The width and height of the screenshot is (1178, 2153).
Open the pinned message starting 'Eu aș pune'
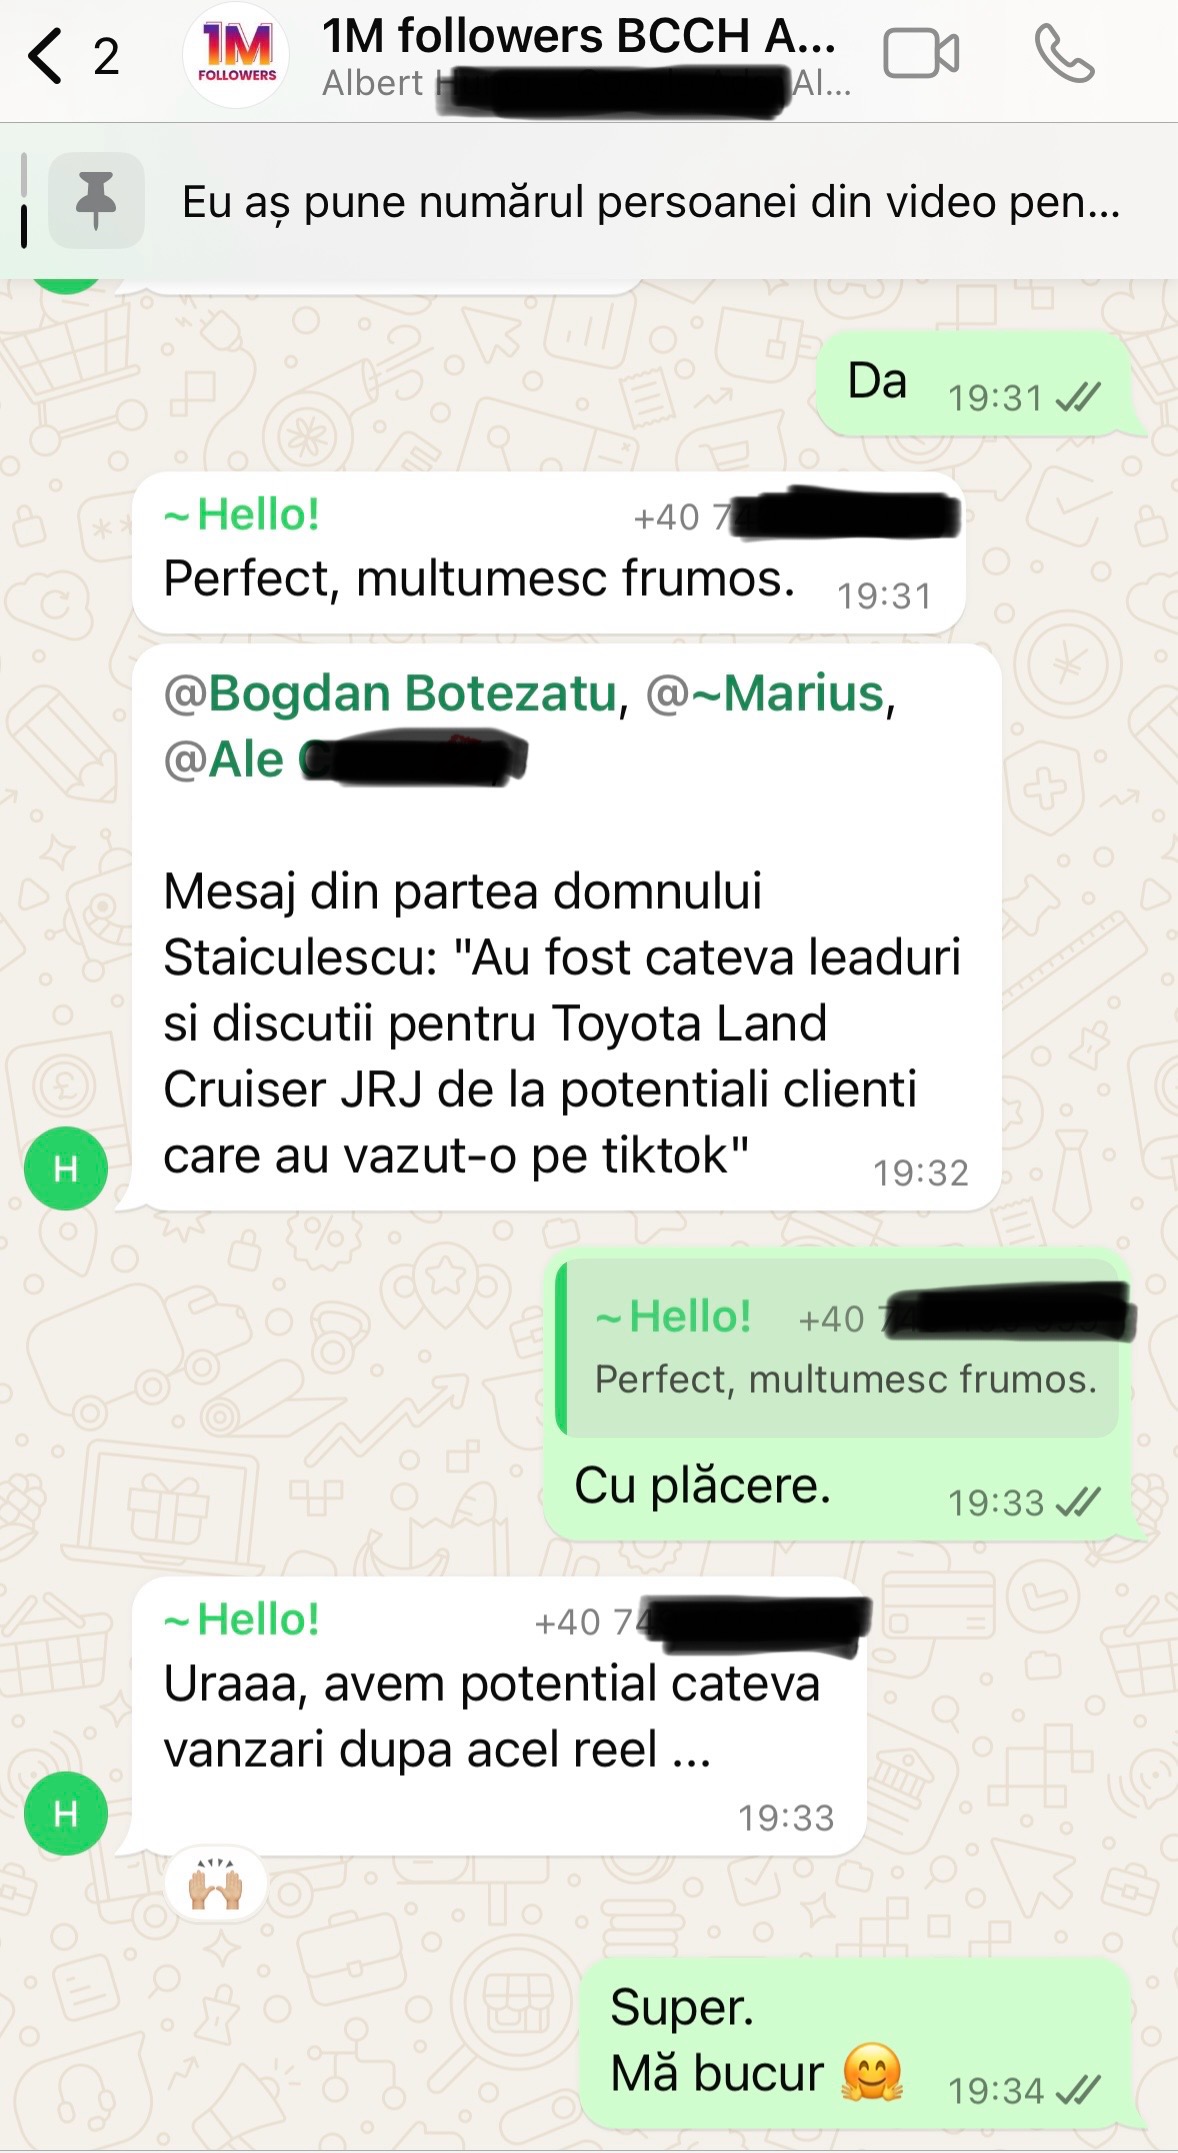[x=651, y=202]
